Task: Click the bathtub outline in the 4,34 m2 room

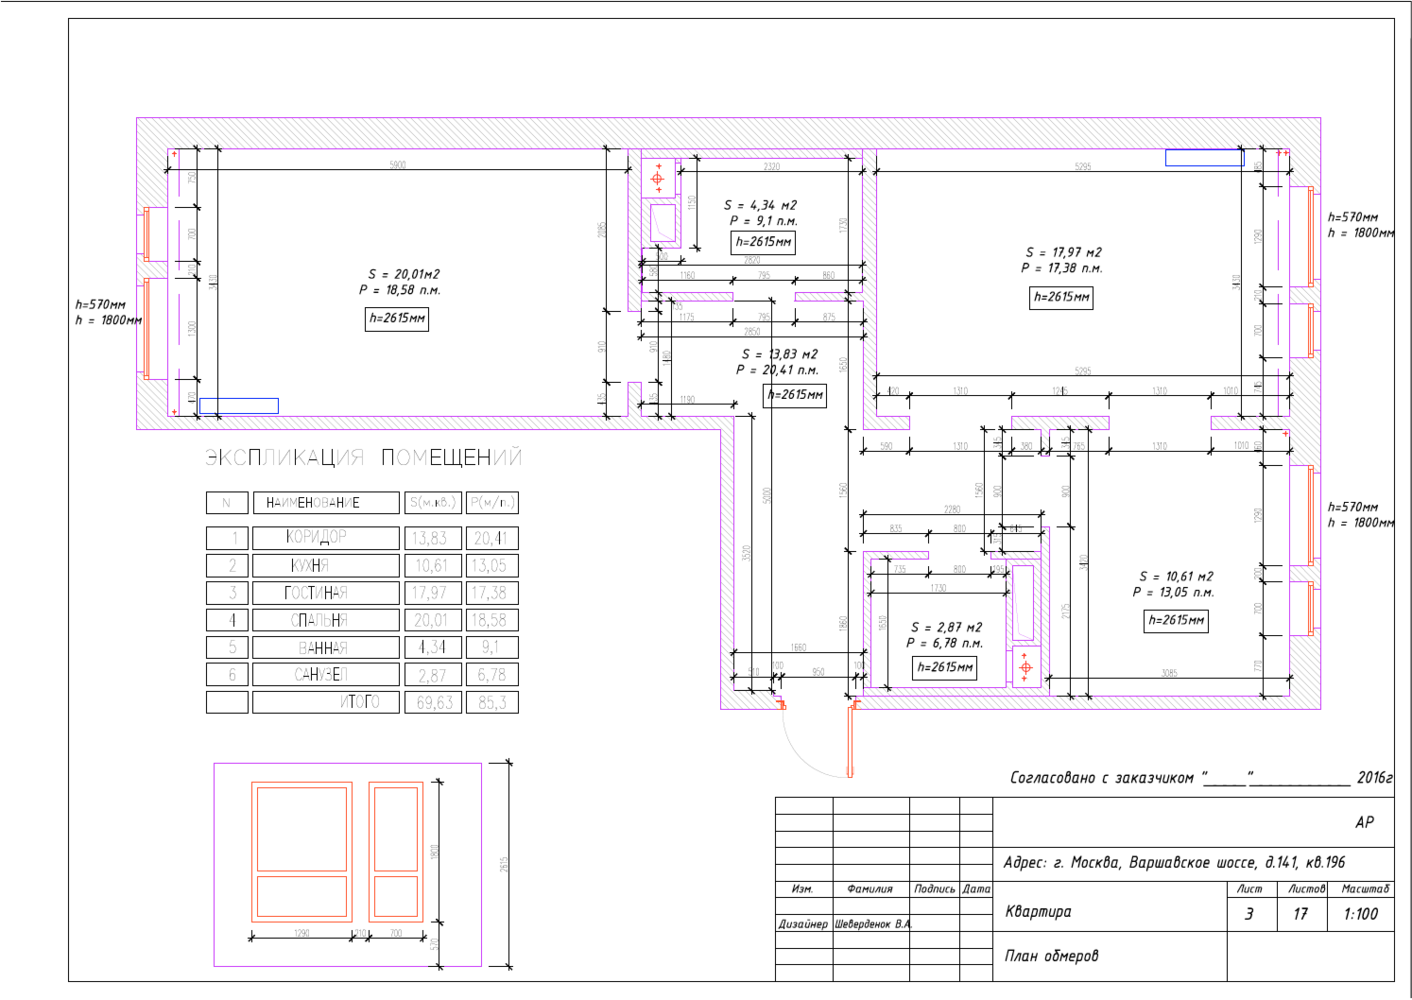Action: pos(663,223)
